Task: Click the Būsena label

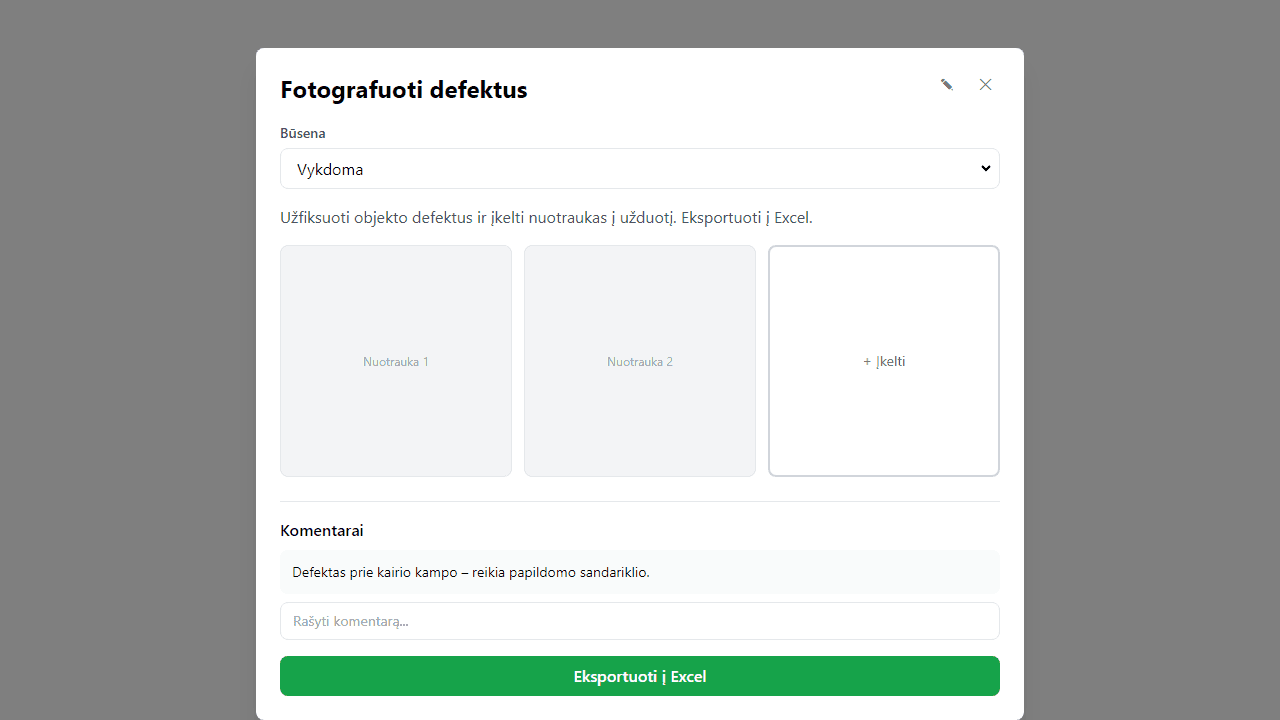Action: click(x=303, y=133)
